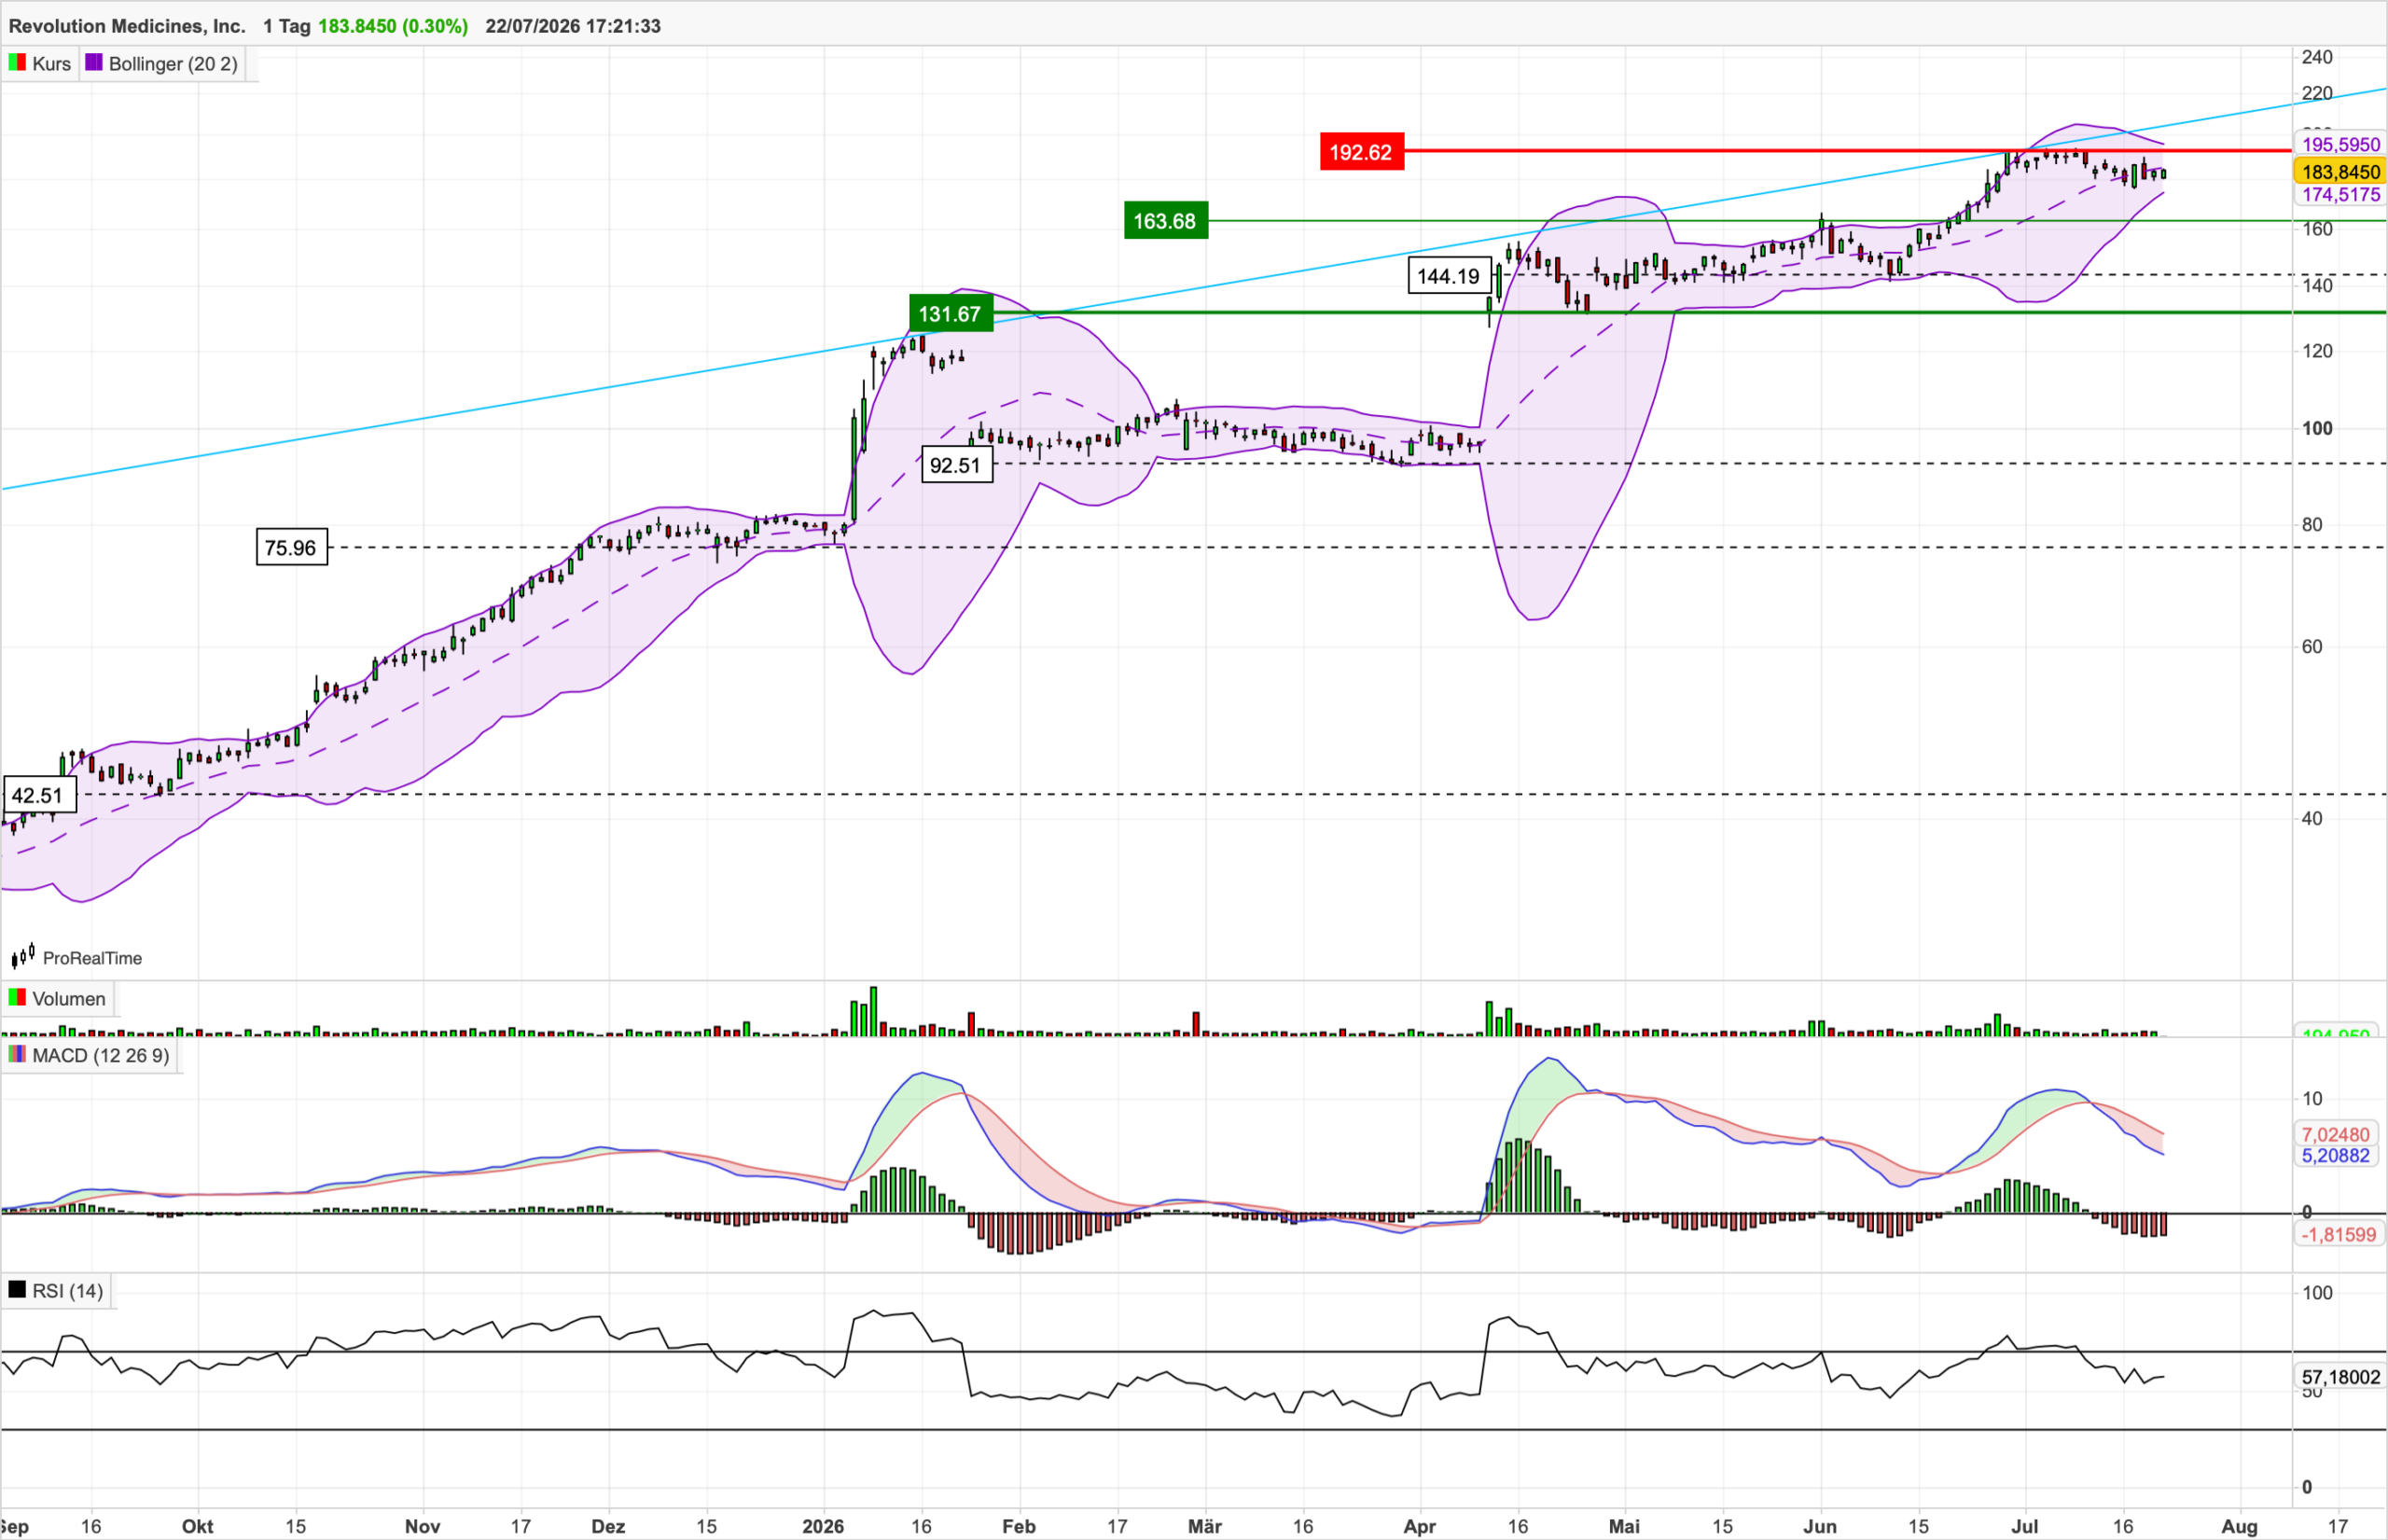The height and width of the screenshot is (1540, 2388).
Task: Open the Bollinger (20 2) indicator label
Action: (173, 64)
